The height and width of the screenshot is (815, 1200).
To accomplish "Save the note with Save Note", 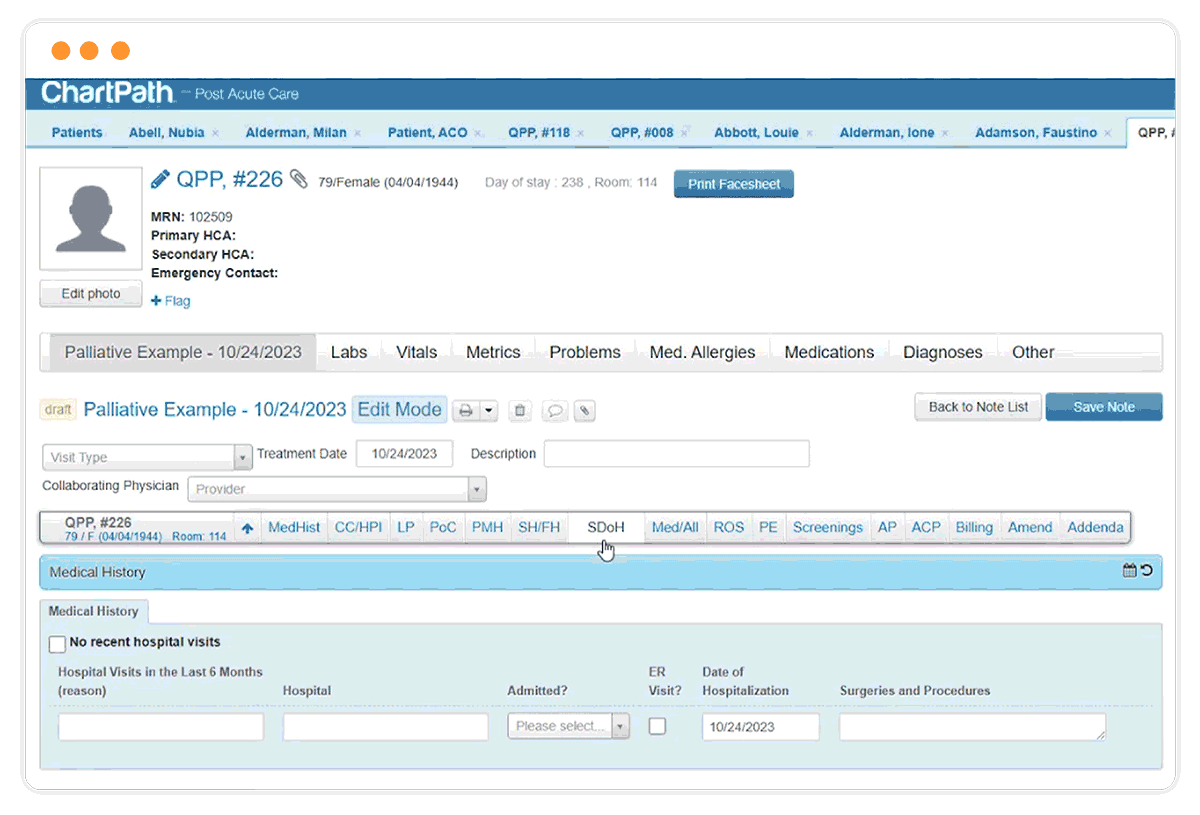I will coord(1103,407).
